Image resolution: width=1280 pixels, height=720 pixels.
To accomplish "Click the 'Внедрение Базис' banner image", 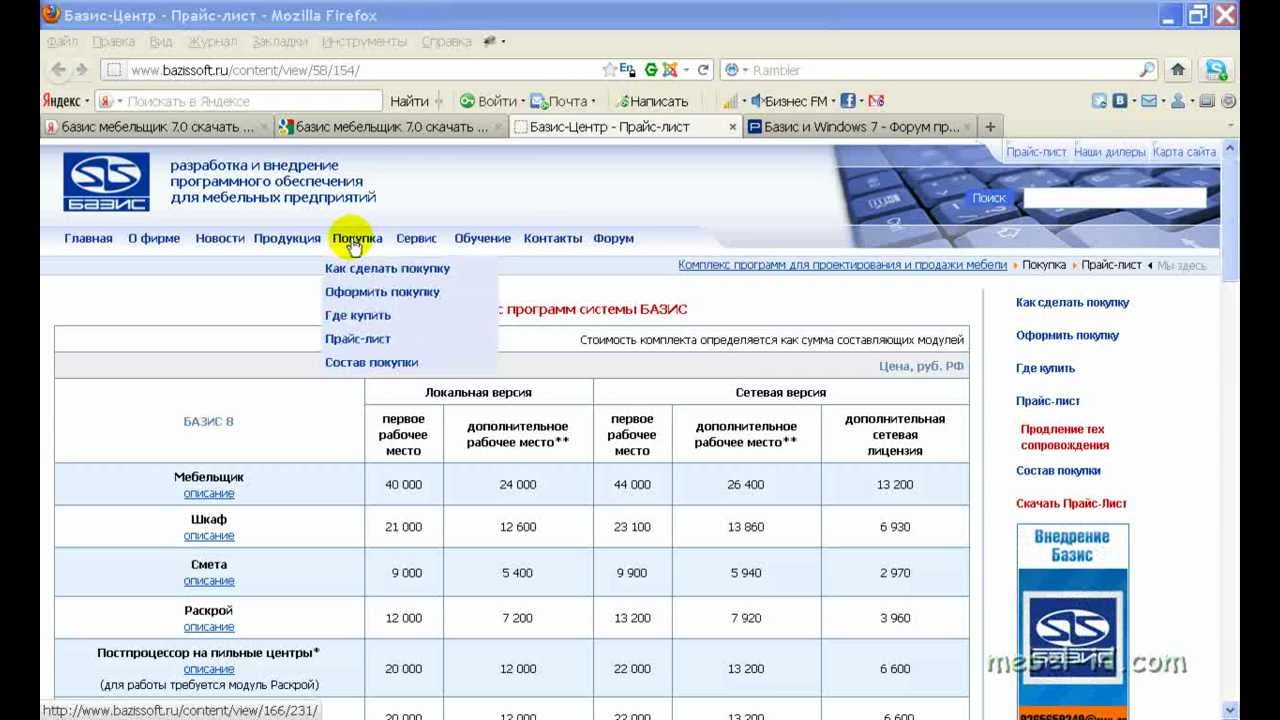I will [x=1072, y=620].
